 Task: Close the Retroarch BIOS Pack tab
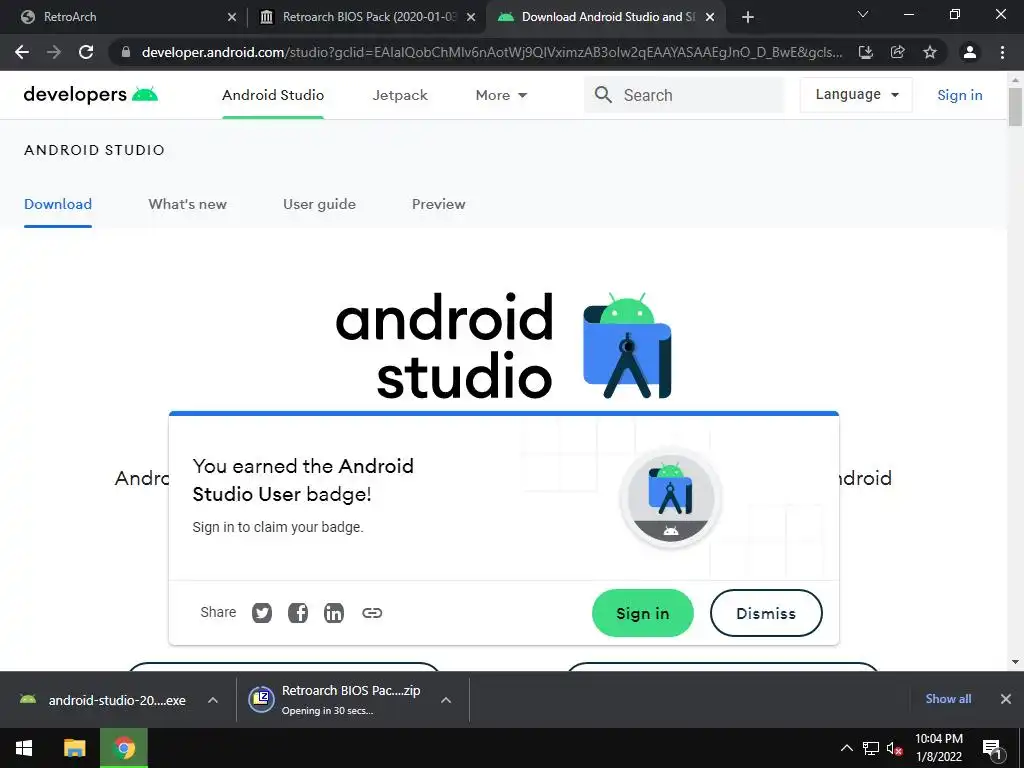[471, 17]
